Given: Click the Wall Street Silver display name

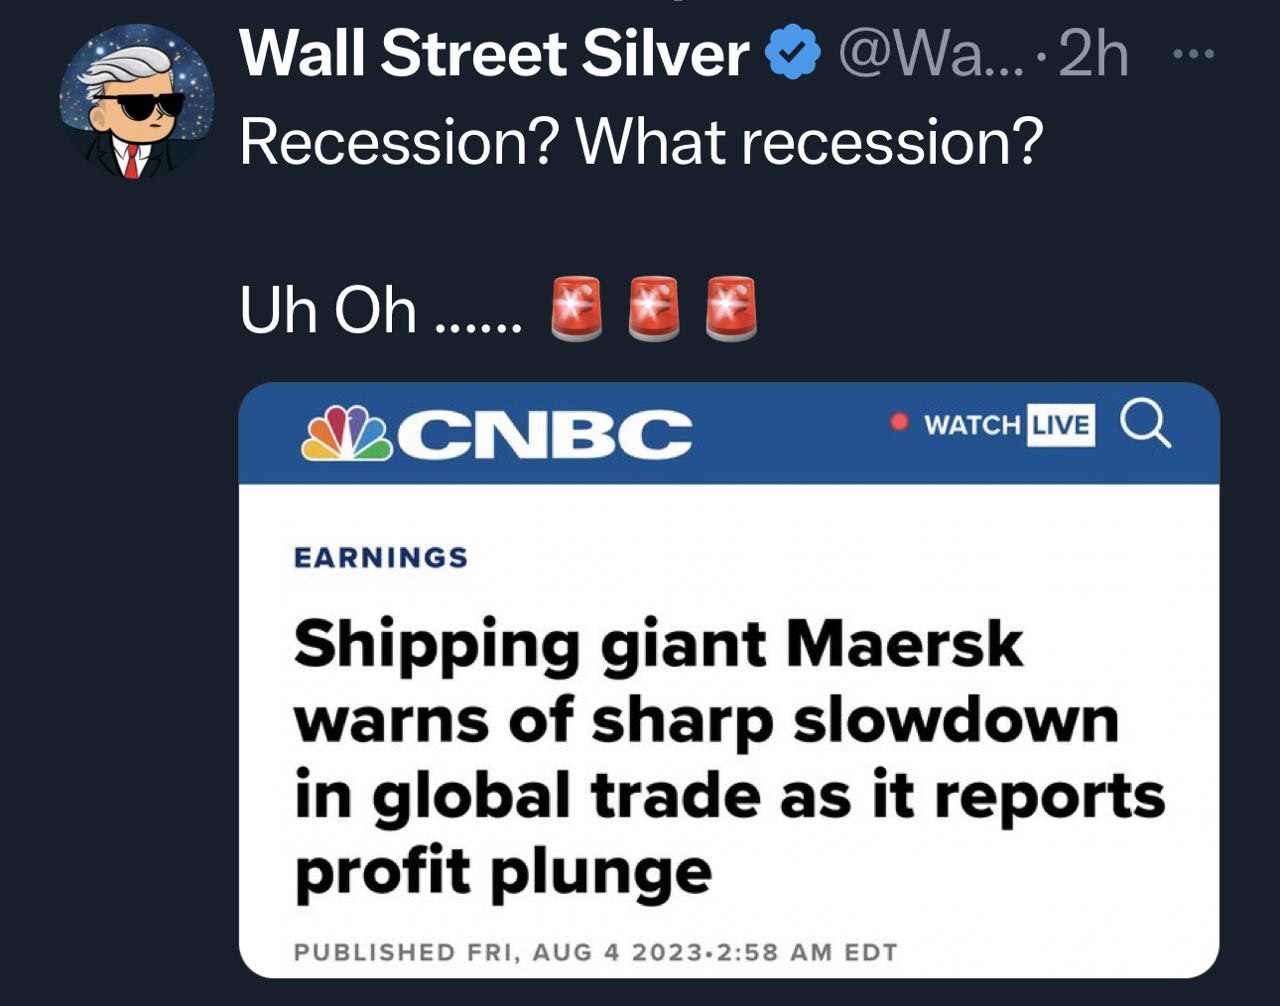Looking at the screenshot, I should click(494, 54).
